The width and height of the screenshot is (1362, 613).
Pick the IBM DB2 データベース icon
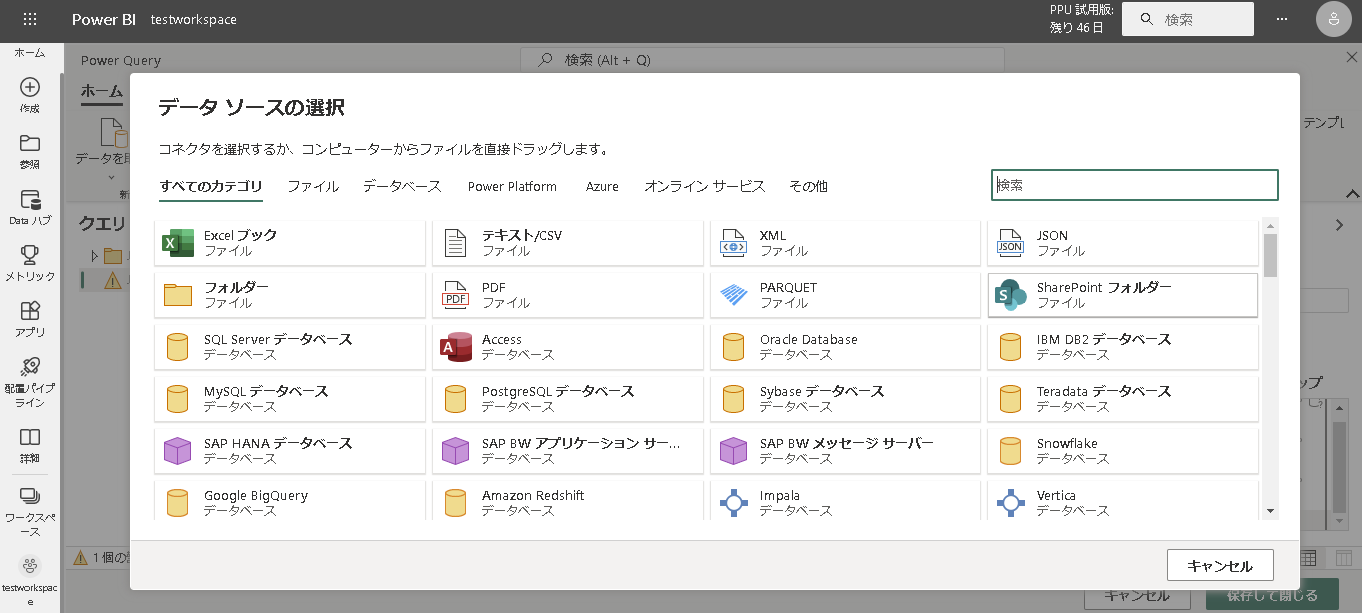click(1010, 347)
